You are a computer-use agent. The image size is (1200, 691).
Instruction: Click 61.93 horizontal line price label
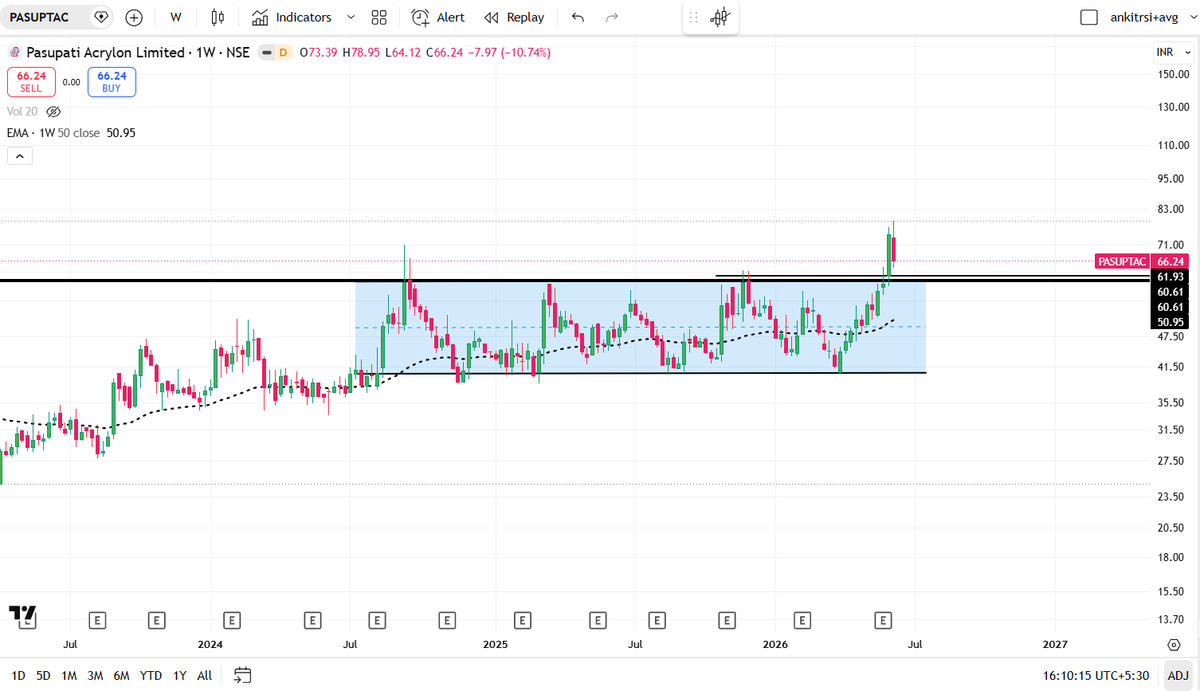[1170, 276]
